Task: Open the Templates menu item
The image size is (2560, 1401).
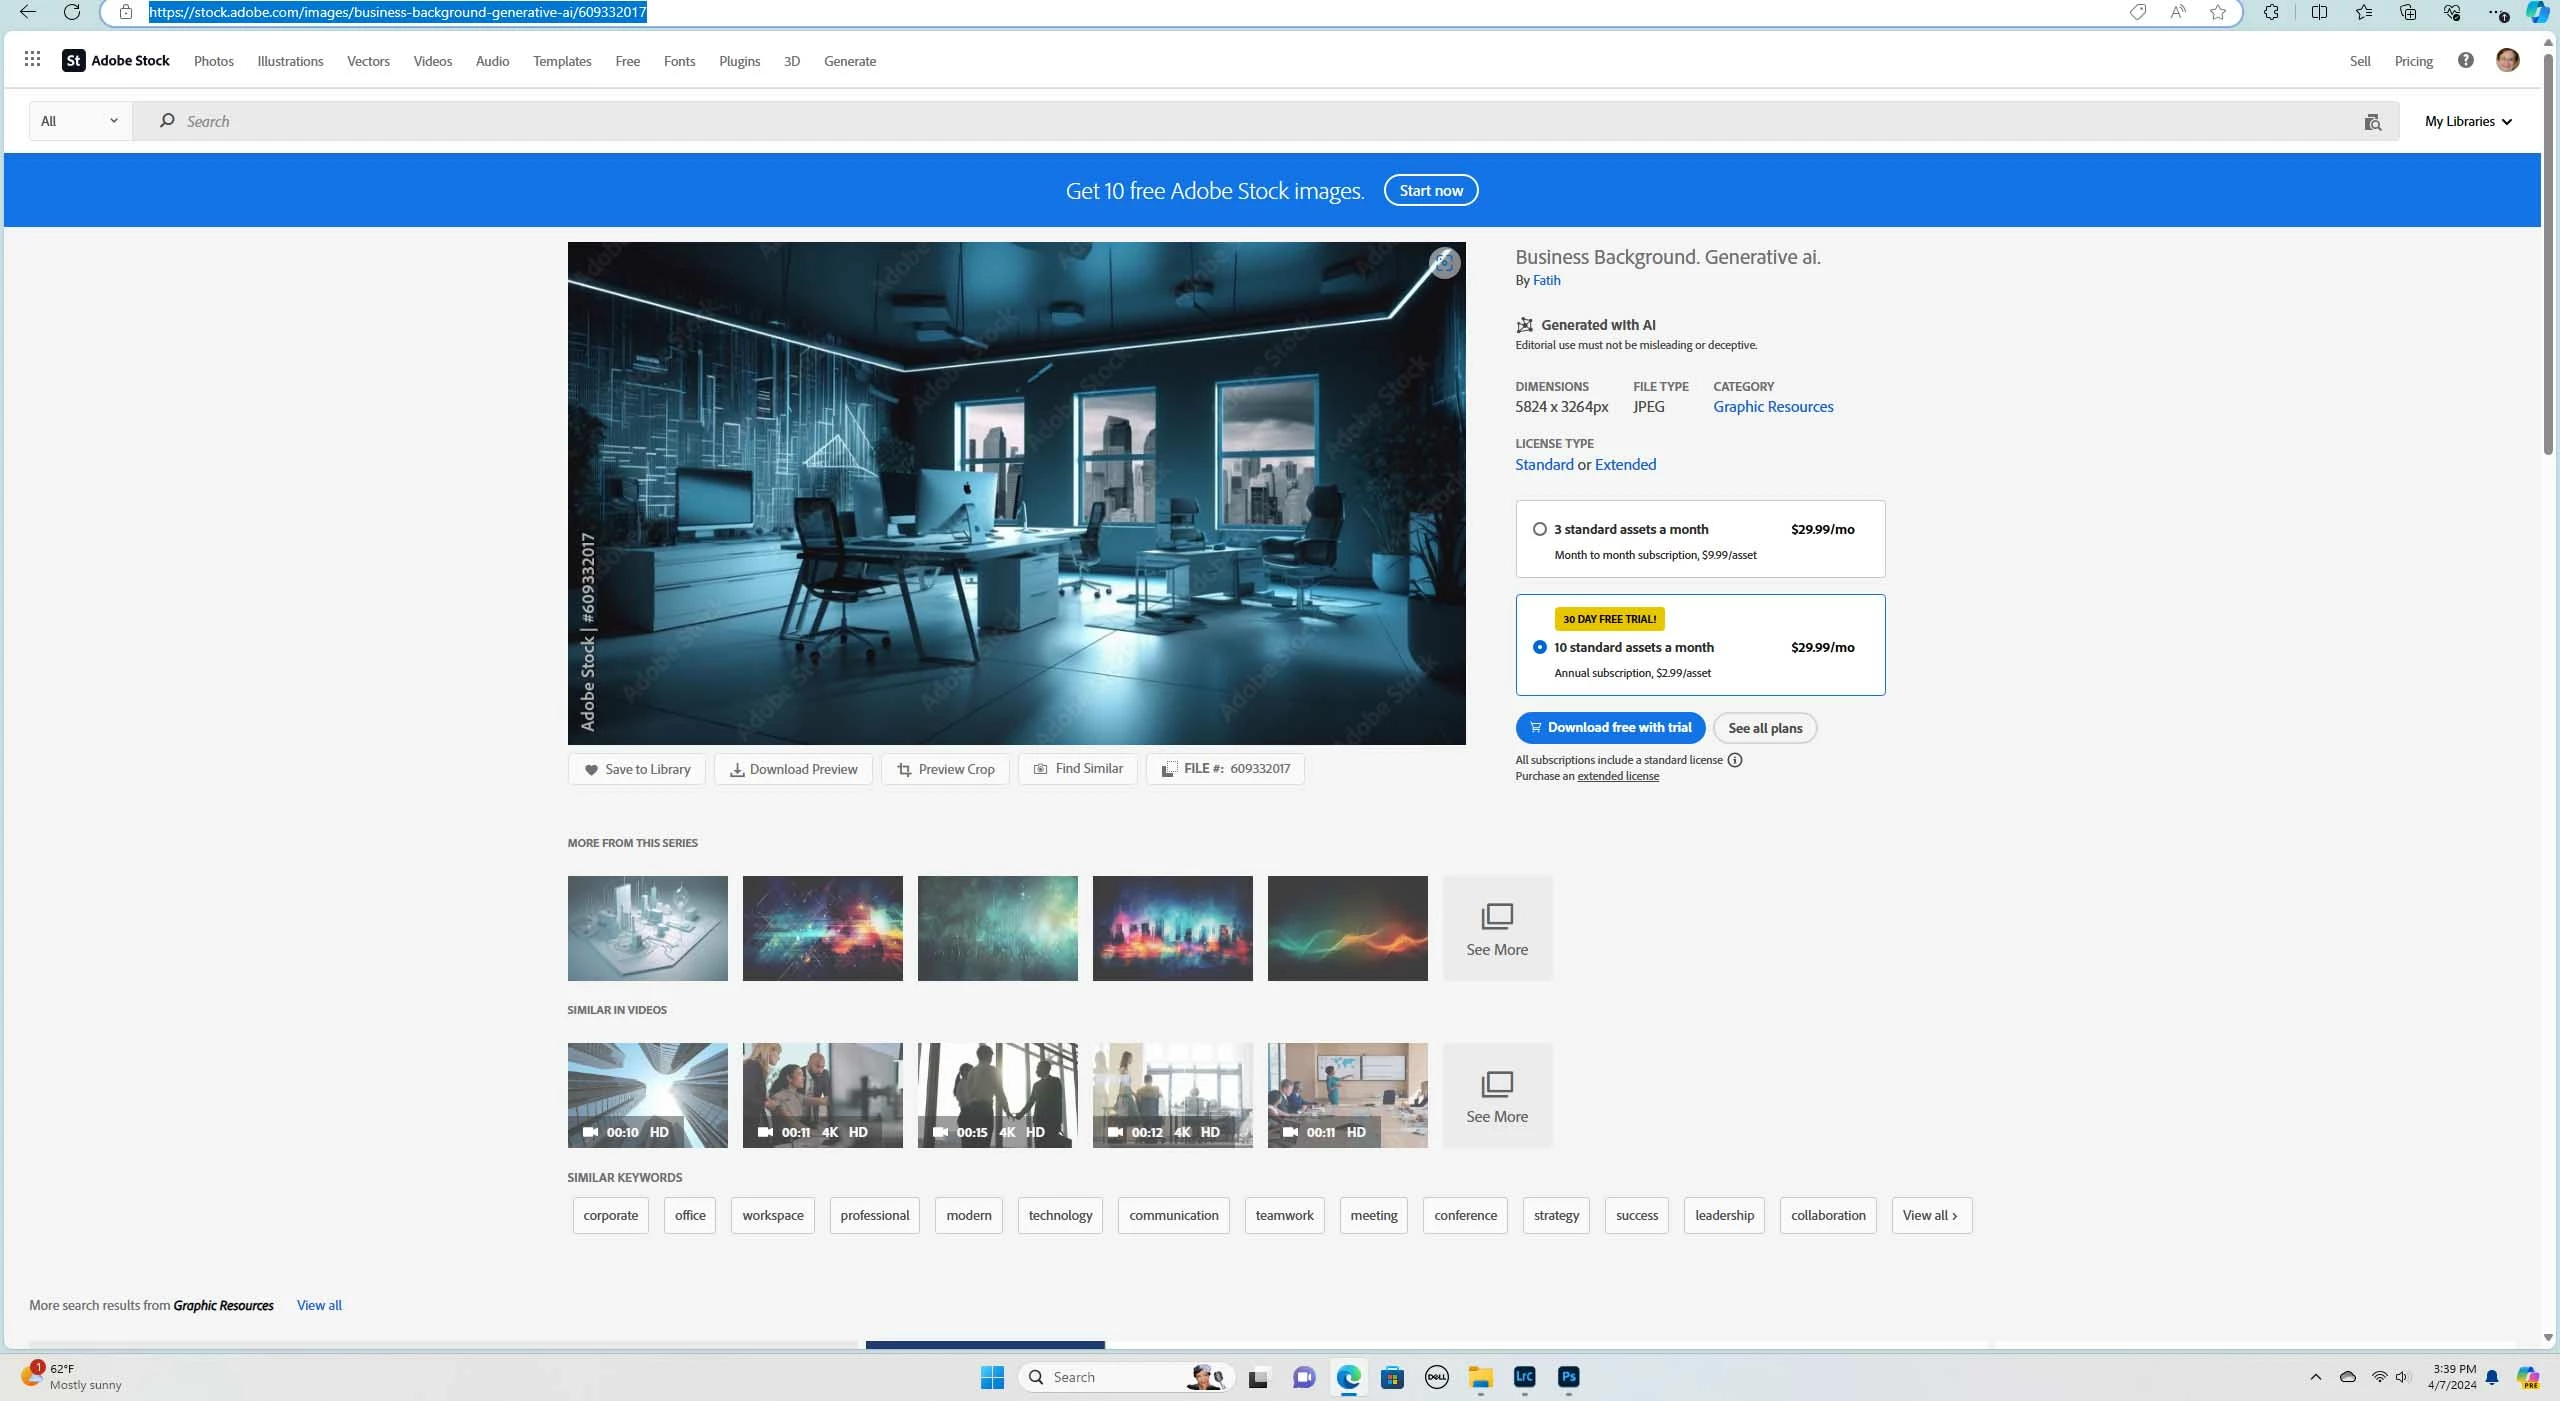Action: [562, 61]
